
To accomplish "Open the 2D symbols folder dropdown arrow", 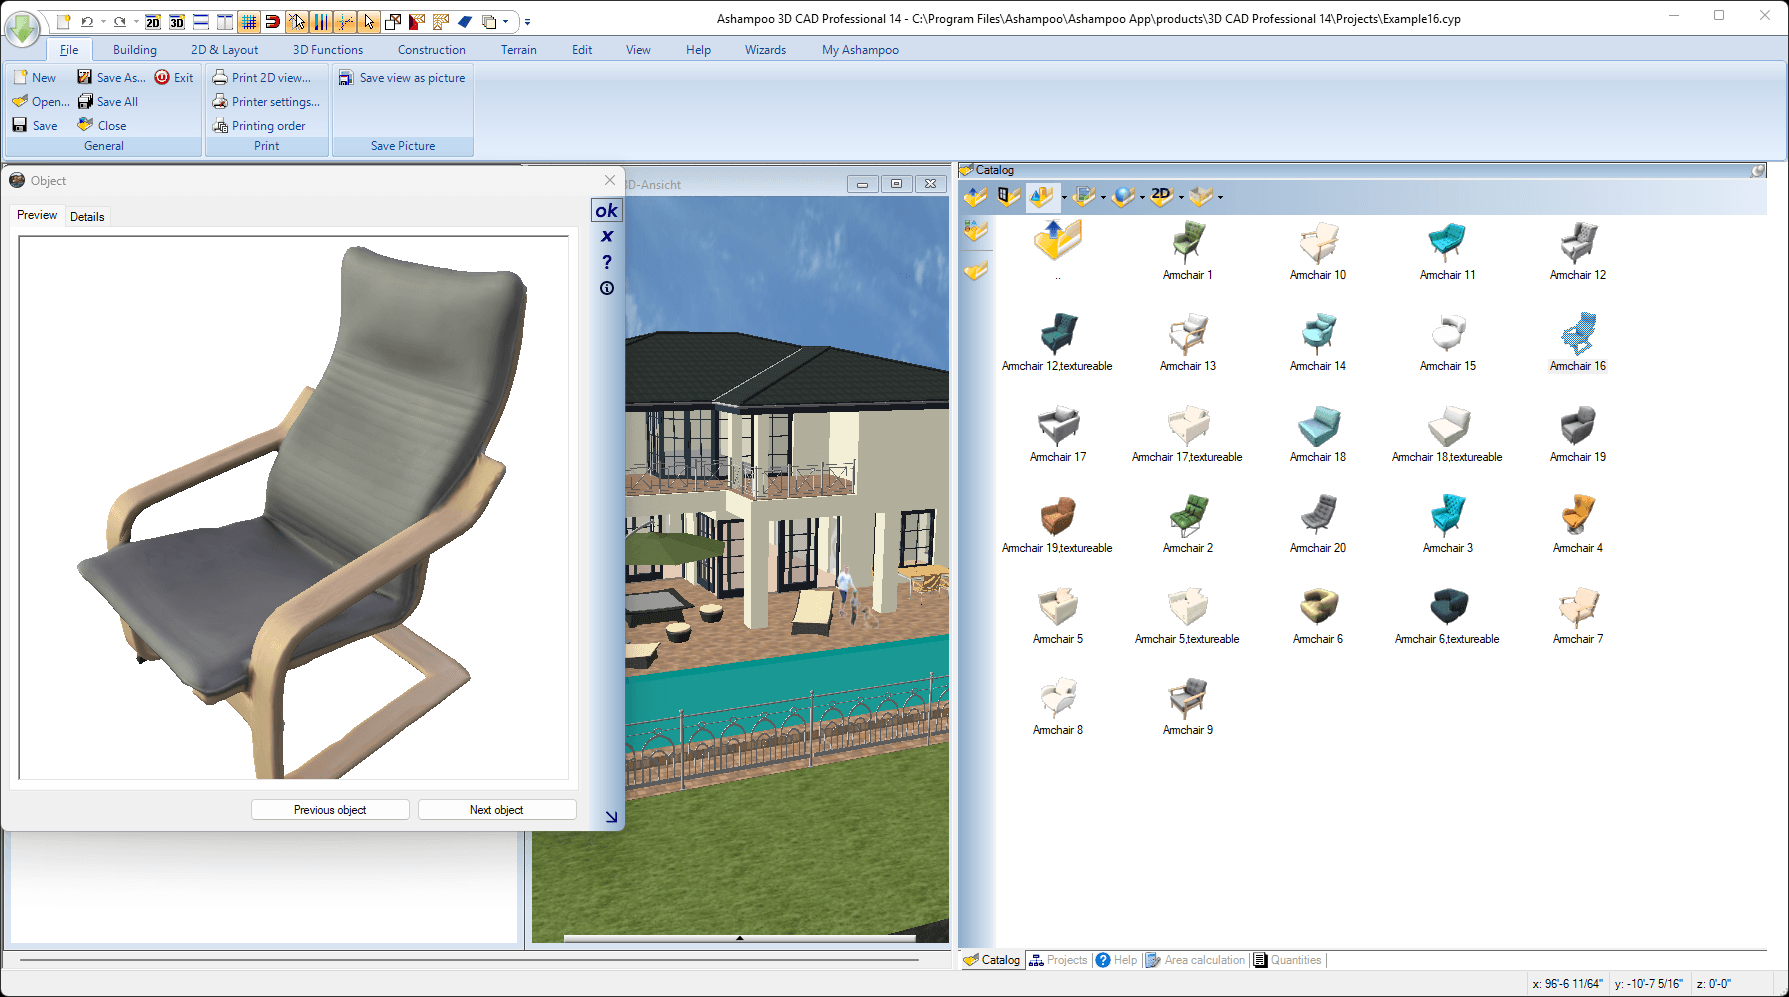I will pyautogui.click(x=1181, y=196).
